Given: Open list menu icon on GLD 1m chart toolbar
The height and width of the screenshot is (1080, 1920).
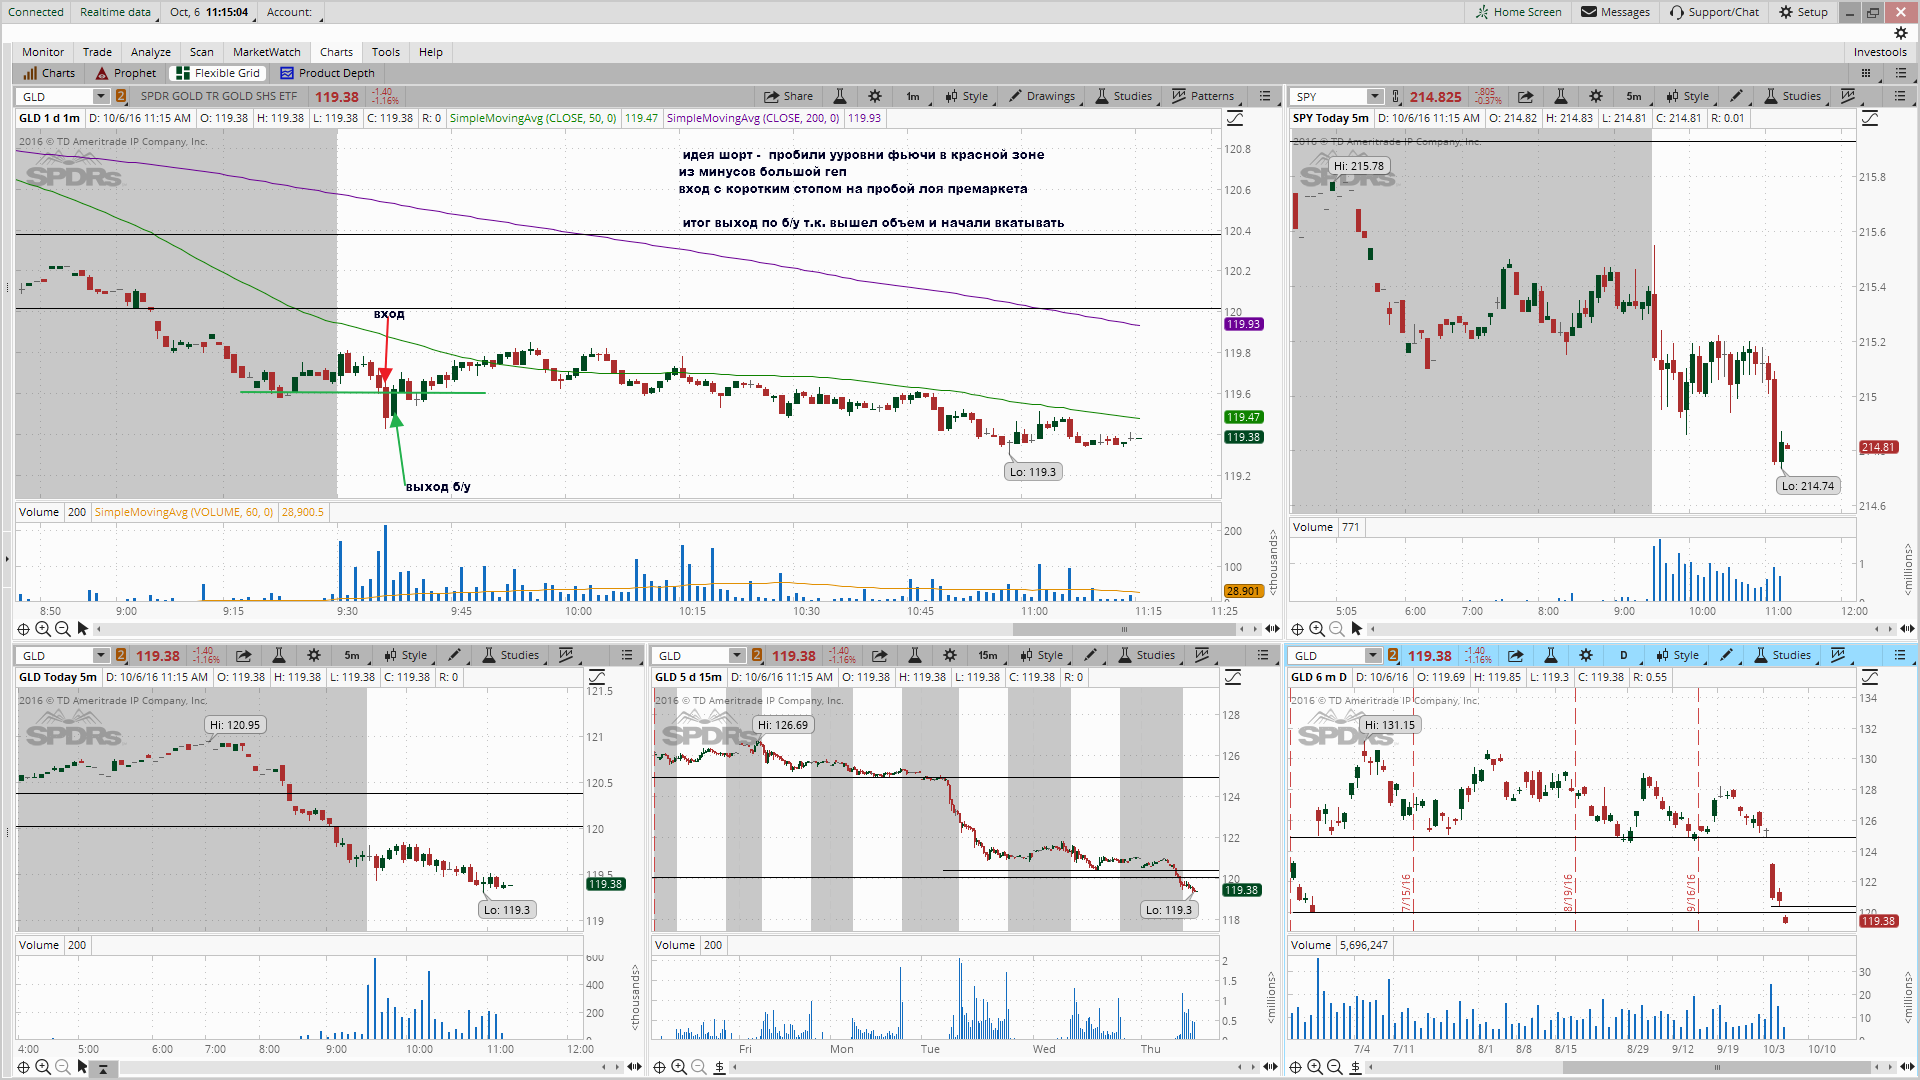Looking at the screenshot, I should pos(1265,97).
